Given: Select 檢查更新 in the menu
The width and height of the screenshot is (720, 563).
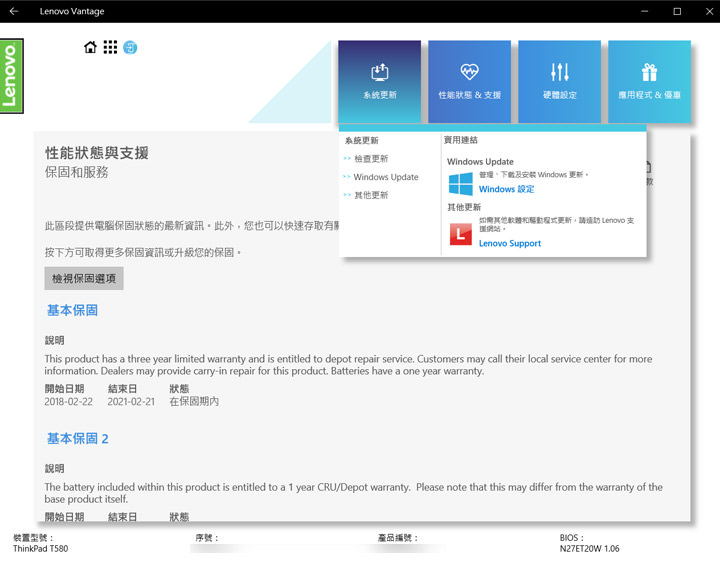Looking at the screenshot, I should [370, 159].
